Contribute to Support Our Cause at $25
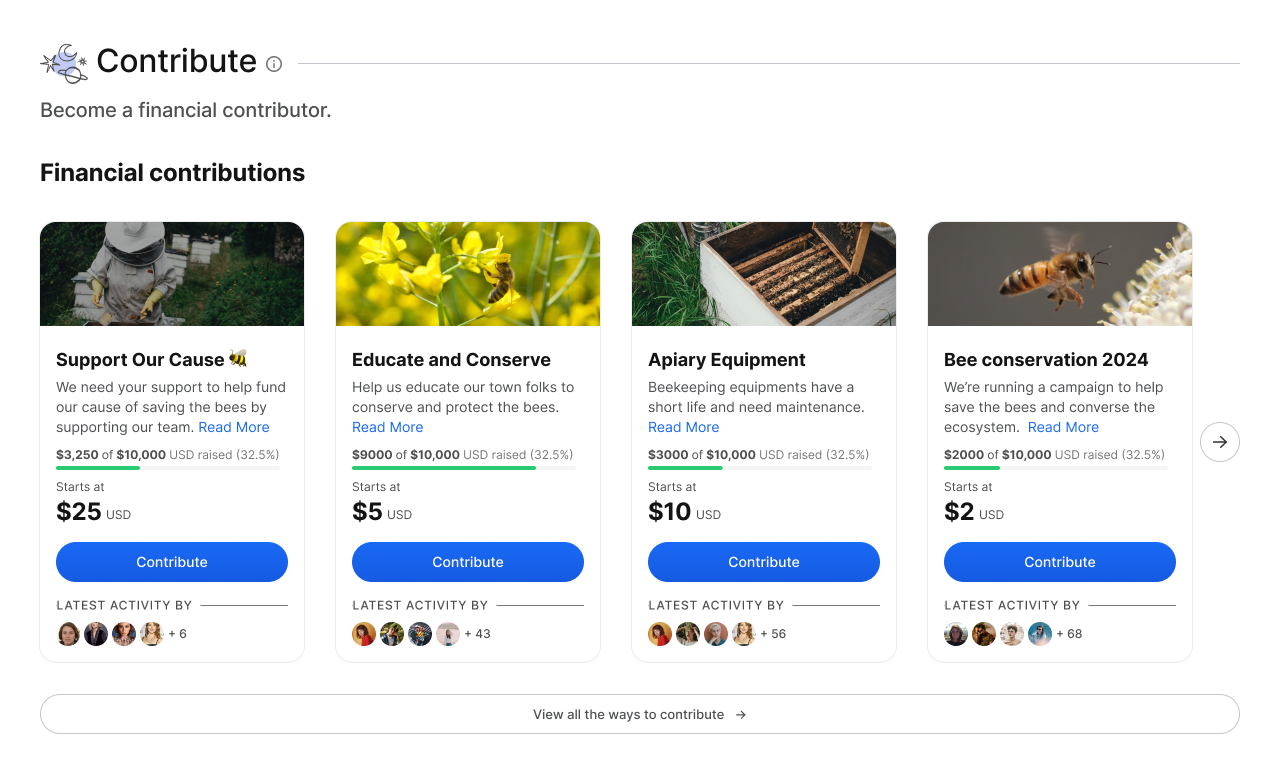This screenshot has height=774, width=1280. (x=172, y=562)
